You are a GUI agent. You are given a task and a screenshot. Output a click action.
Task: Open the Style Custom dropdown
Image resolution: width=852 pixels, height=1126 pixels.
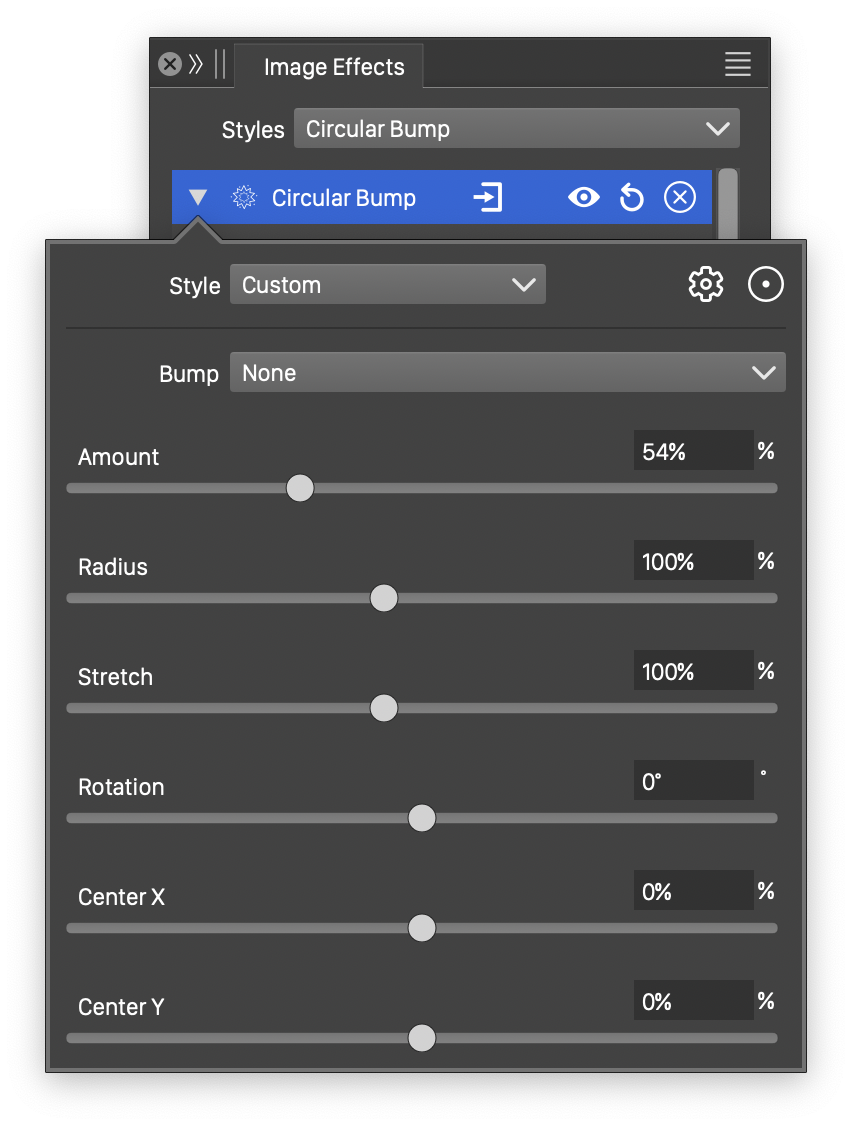coord(387,285)
